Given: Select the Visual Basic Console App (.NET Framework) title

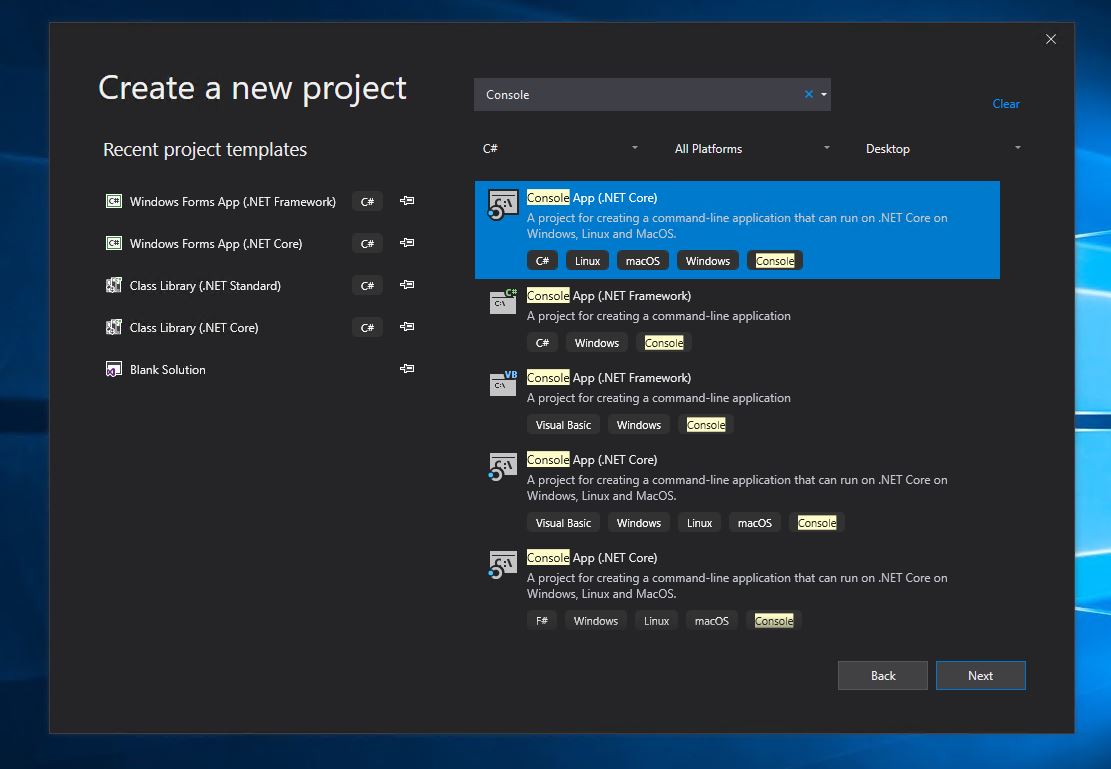Looking at the screenshot, I should [609, 378].
